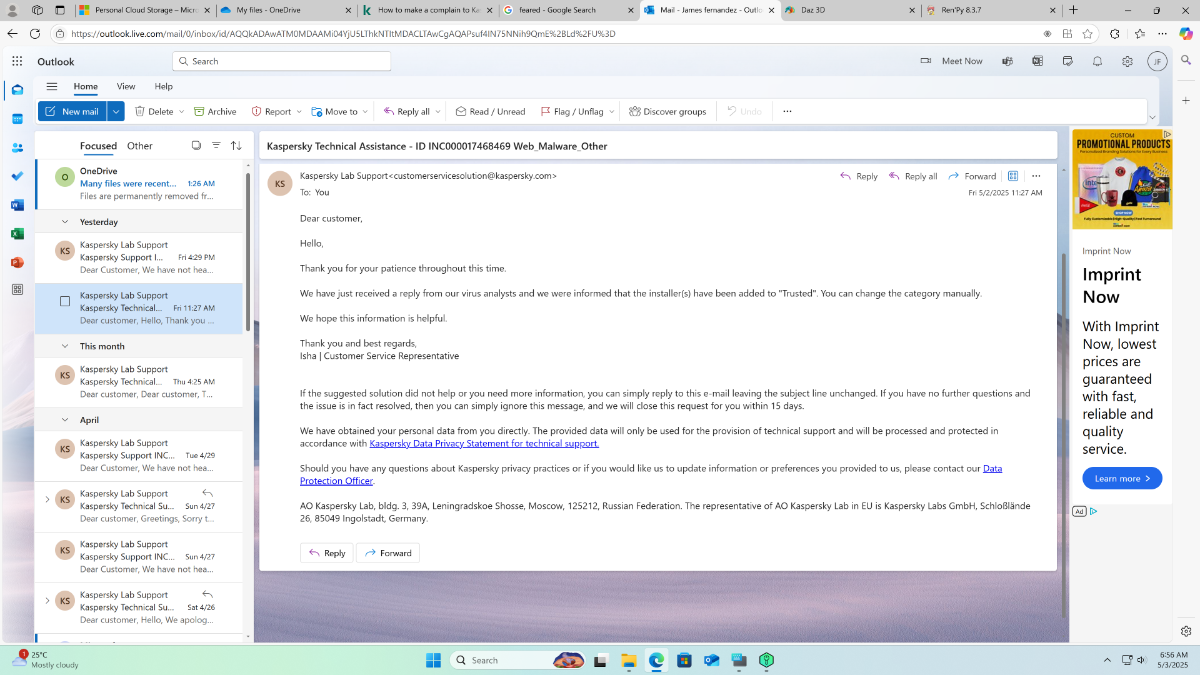
Task: Switch to the Help ribbon tab
Action: click(x=163, y=86)
